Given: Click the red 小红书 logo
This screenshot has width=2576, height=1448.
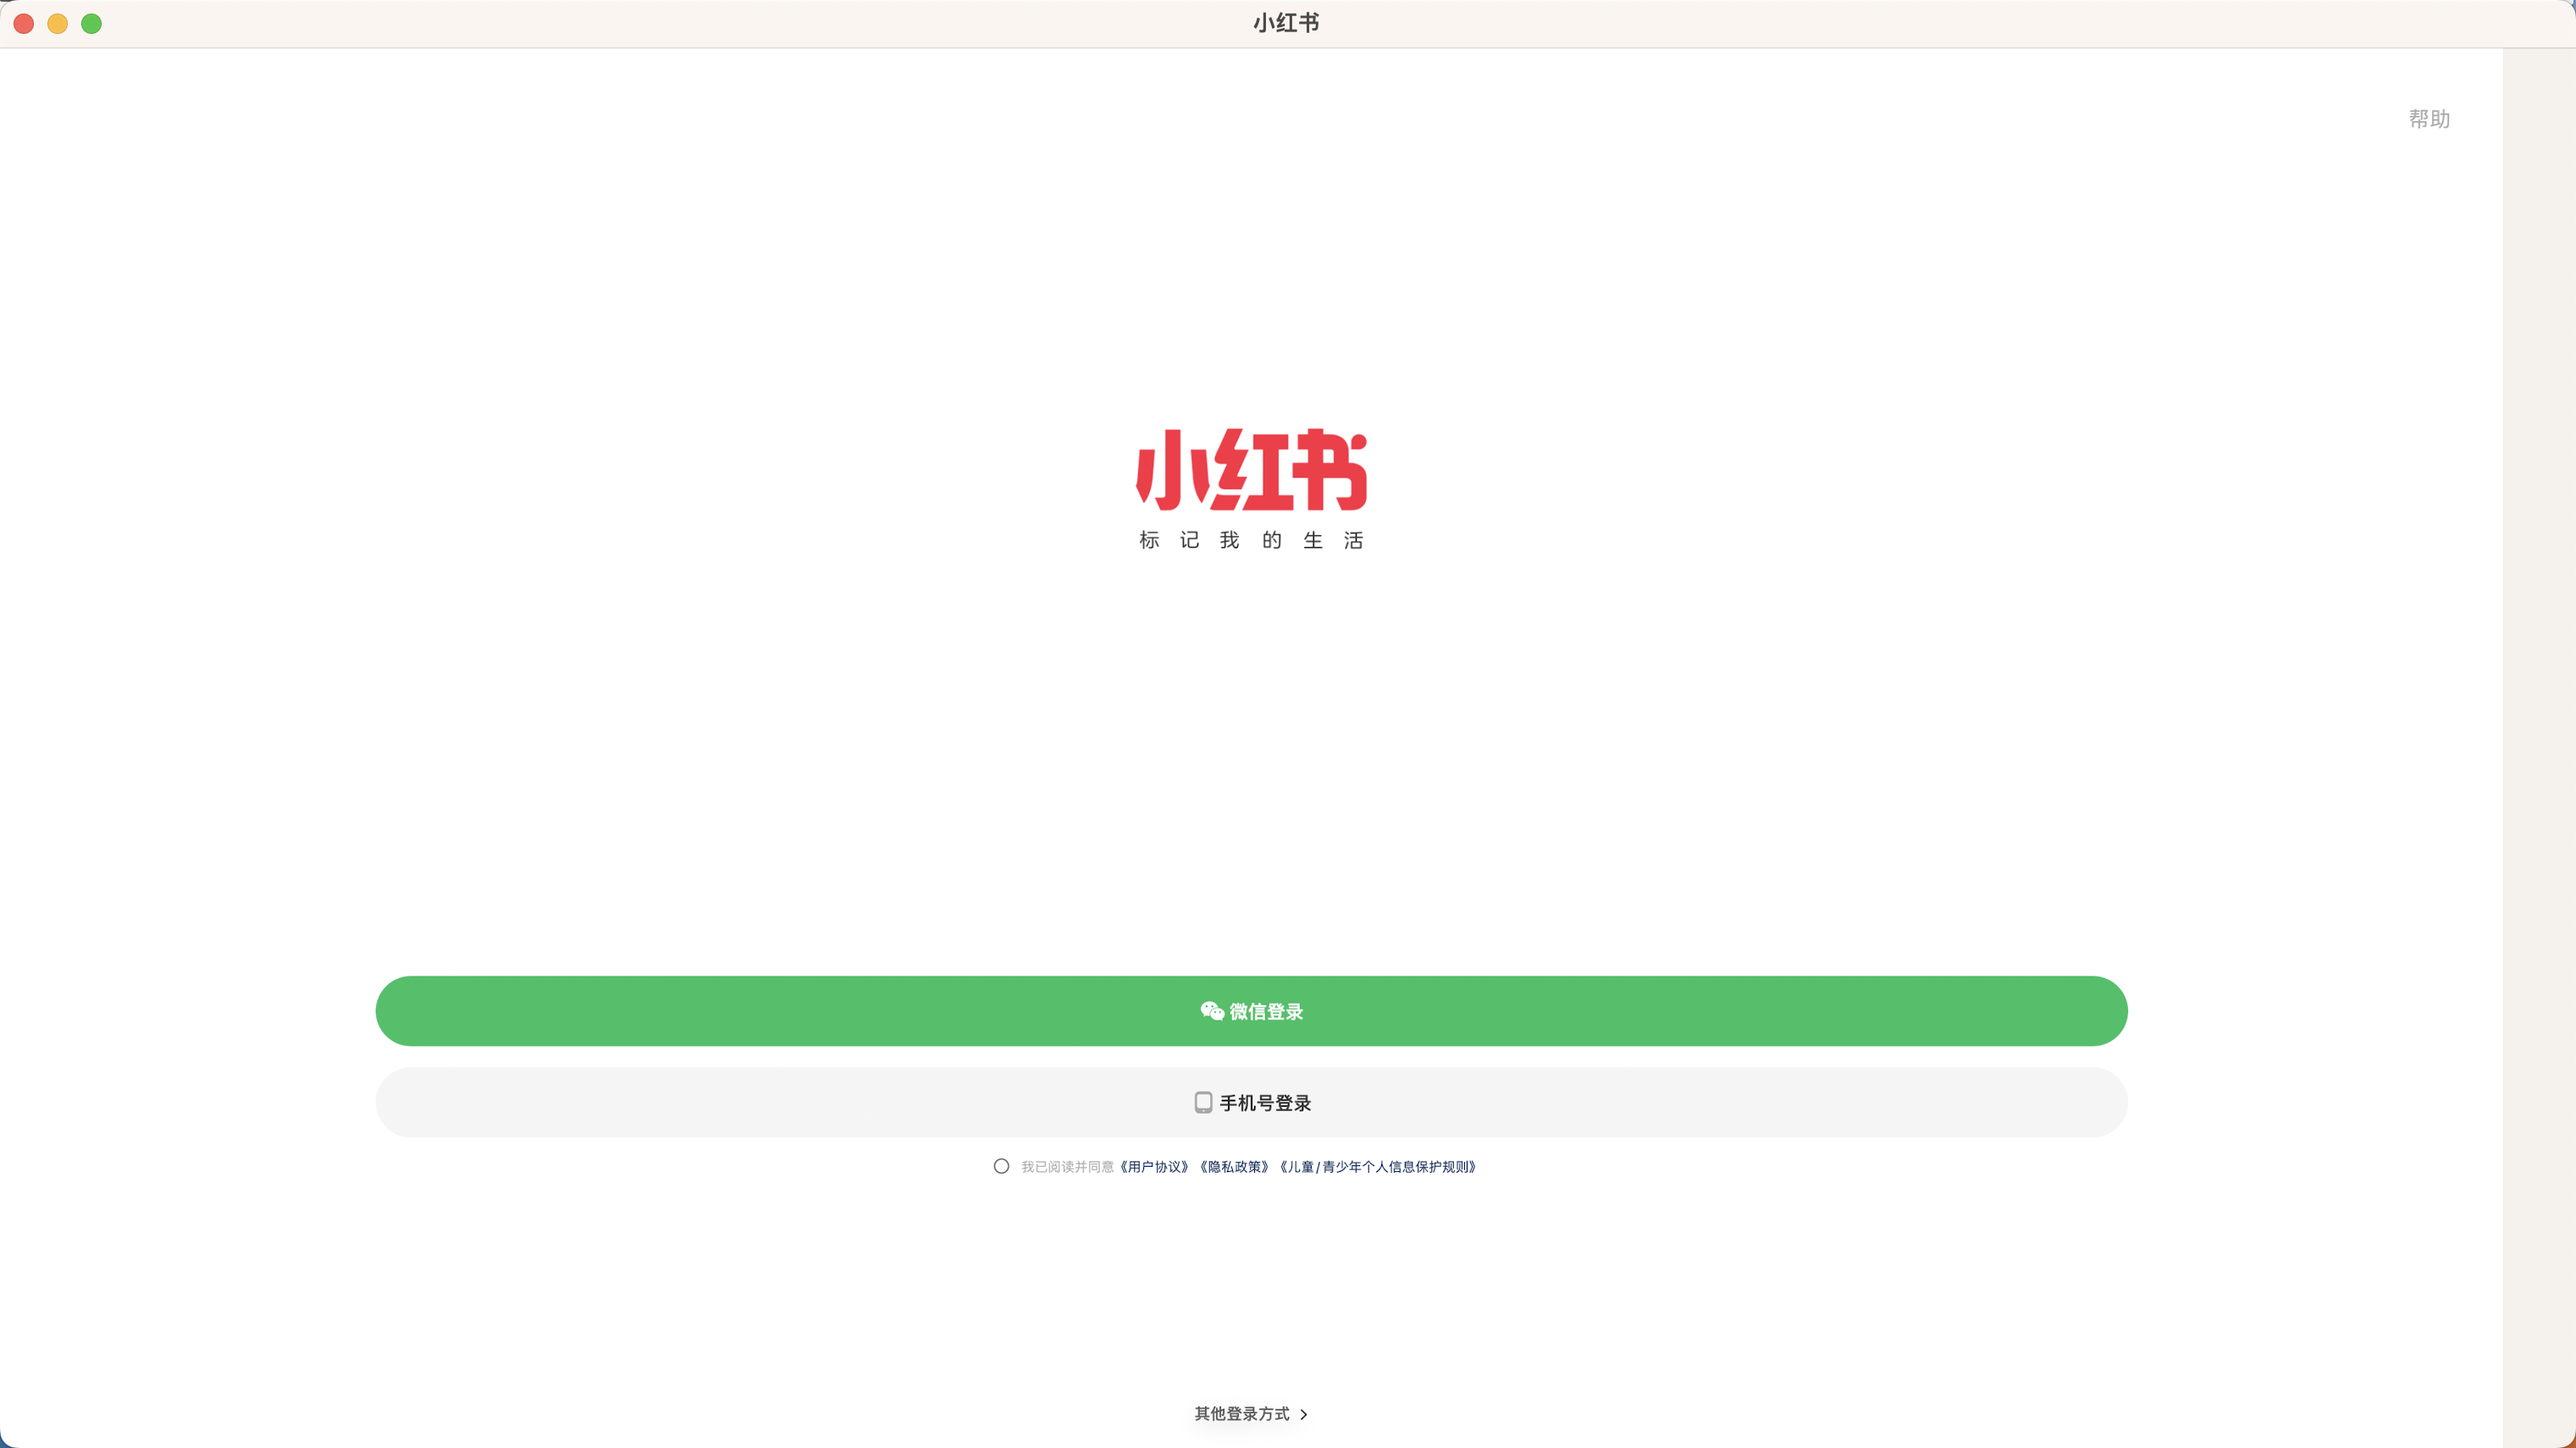Looking at the screenshot, I should point(1251,470).
